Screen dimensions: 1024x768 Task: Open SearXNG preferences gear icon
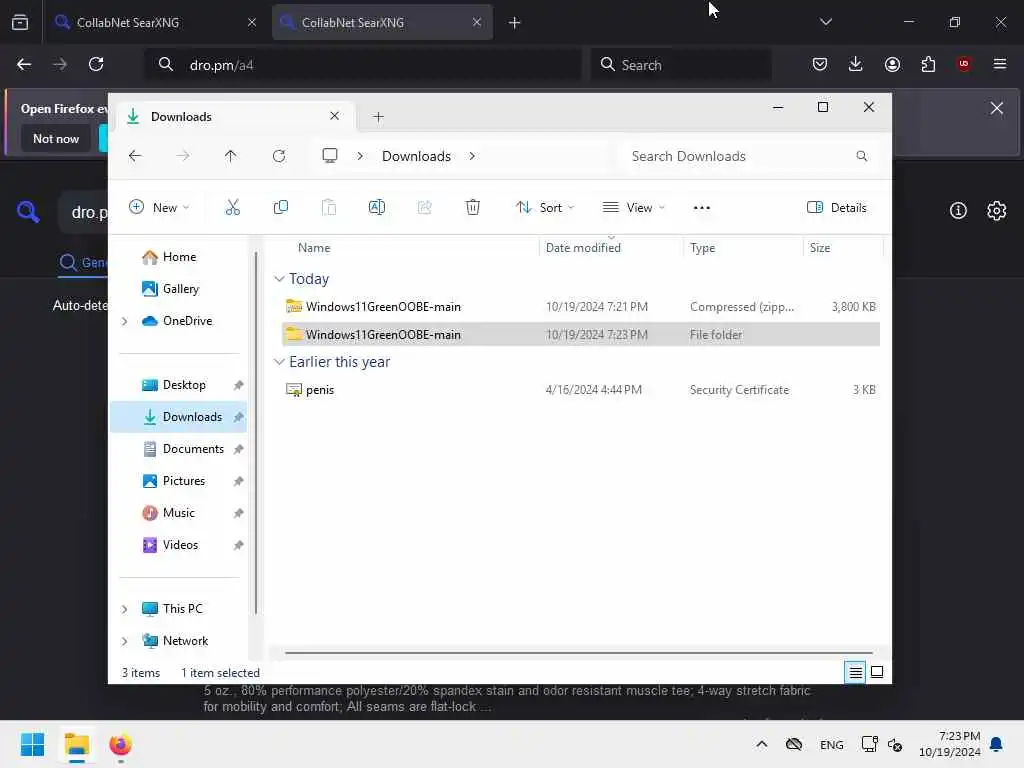point(997,210)
